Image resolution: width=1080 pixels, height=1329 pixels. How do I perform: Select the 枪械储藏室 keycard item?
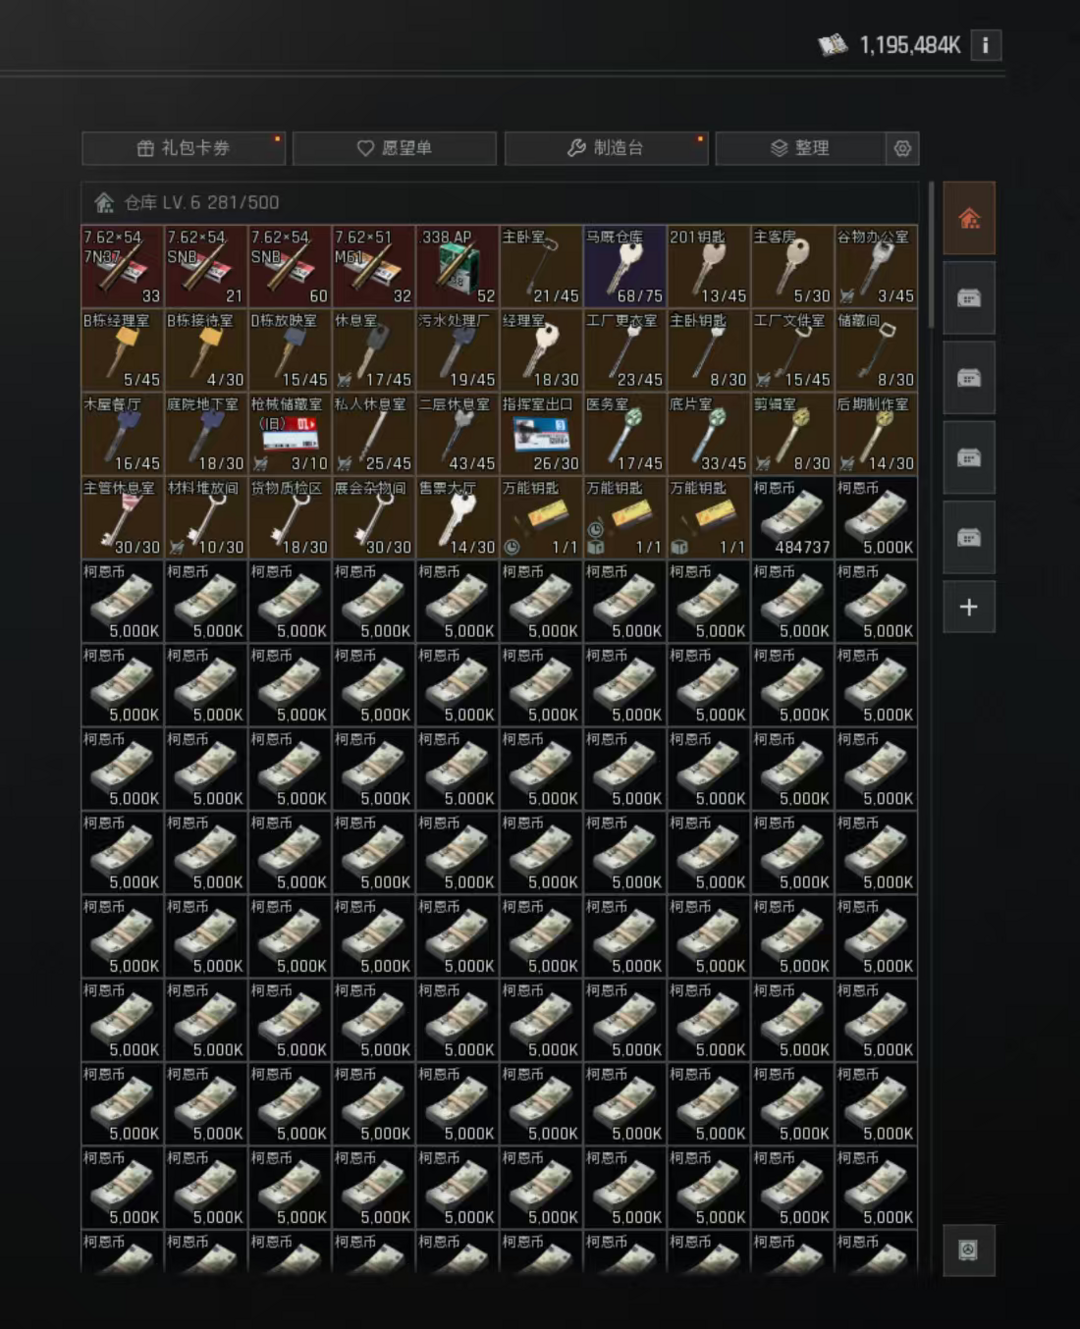click(x=290, y=434)
